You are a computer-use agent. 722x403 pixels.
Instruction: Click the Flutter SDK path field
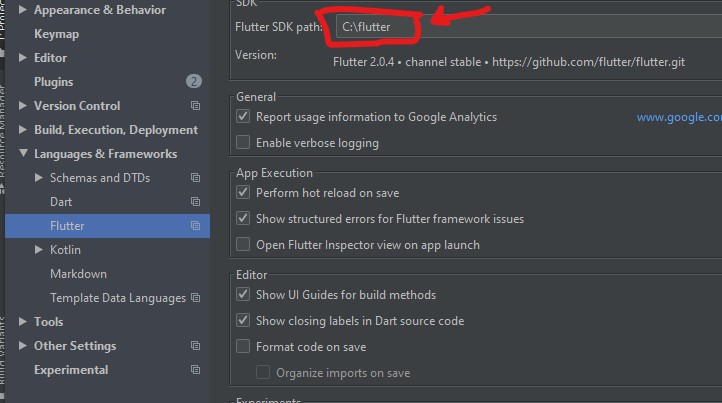tap(375, 27)
